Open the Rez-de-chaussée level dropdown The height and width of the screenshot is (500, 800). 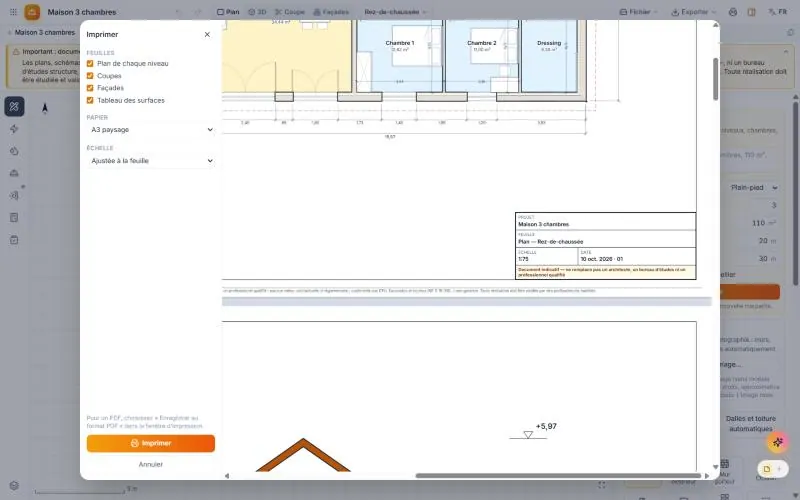[x=395, y=12]
